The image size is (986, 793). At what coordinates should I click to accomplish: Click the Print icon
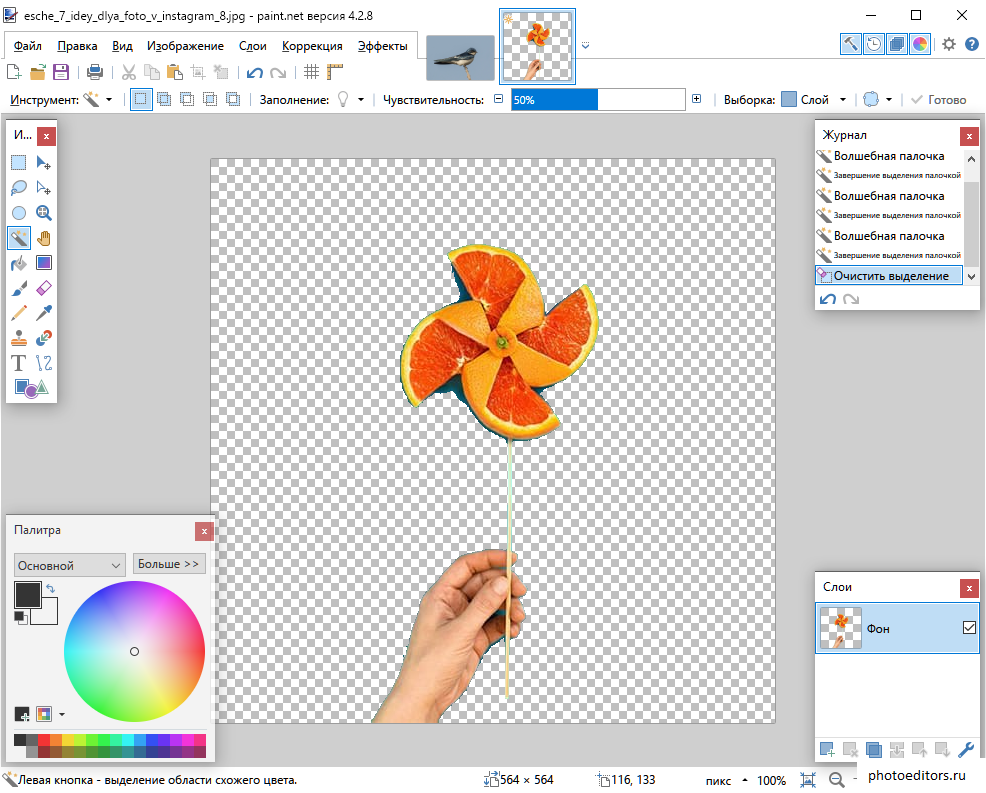[95, 72]
